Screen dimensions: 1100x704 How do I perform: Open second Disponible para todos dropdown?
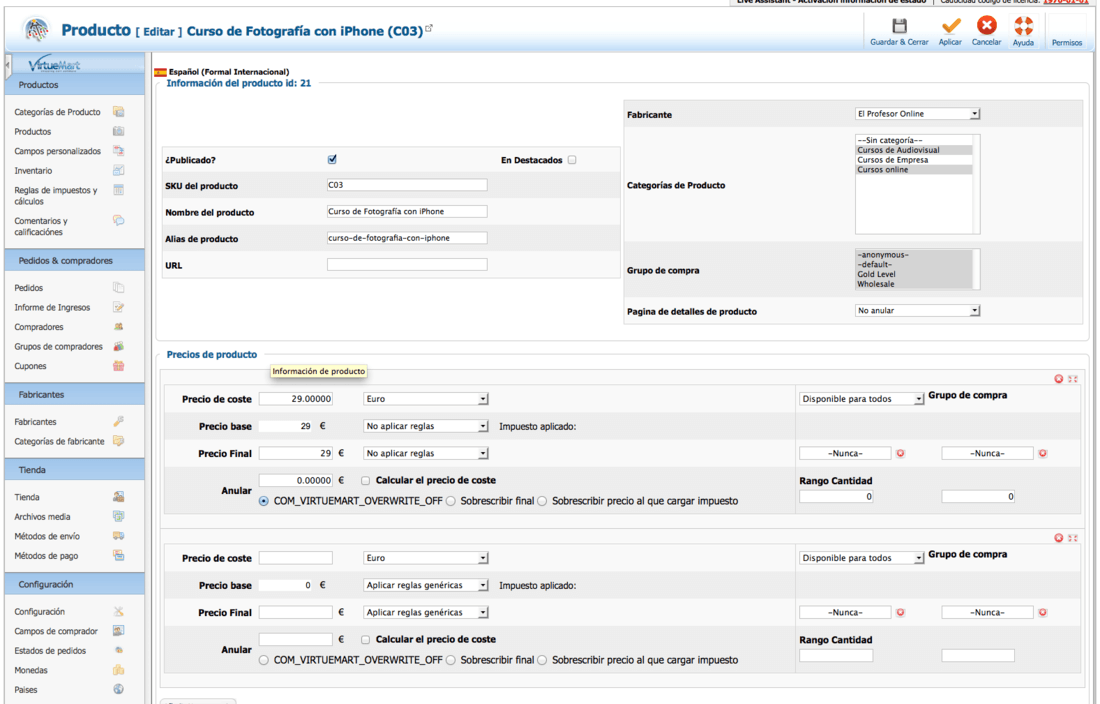pos(861,558)
